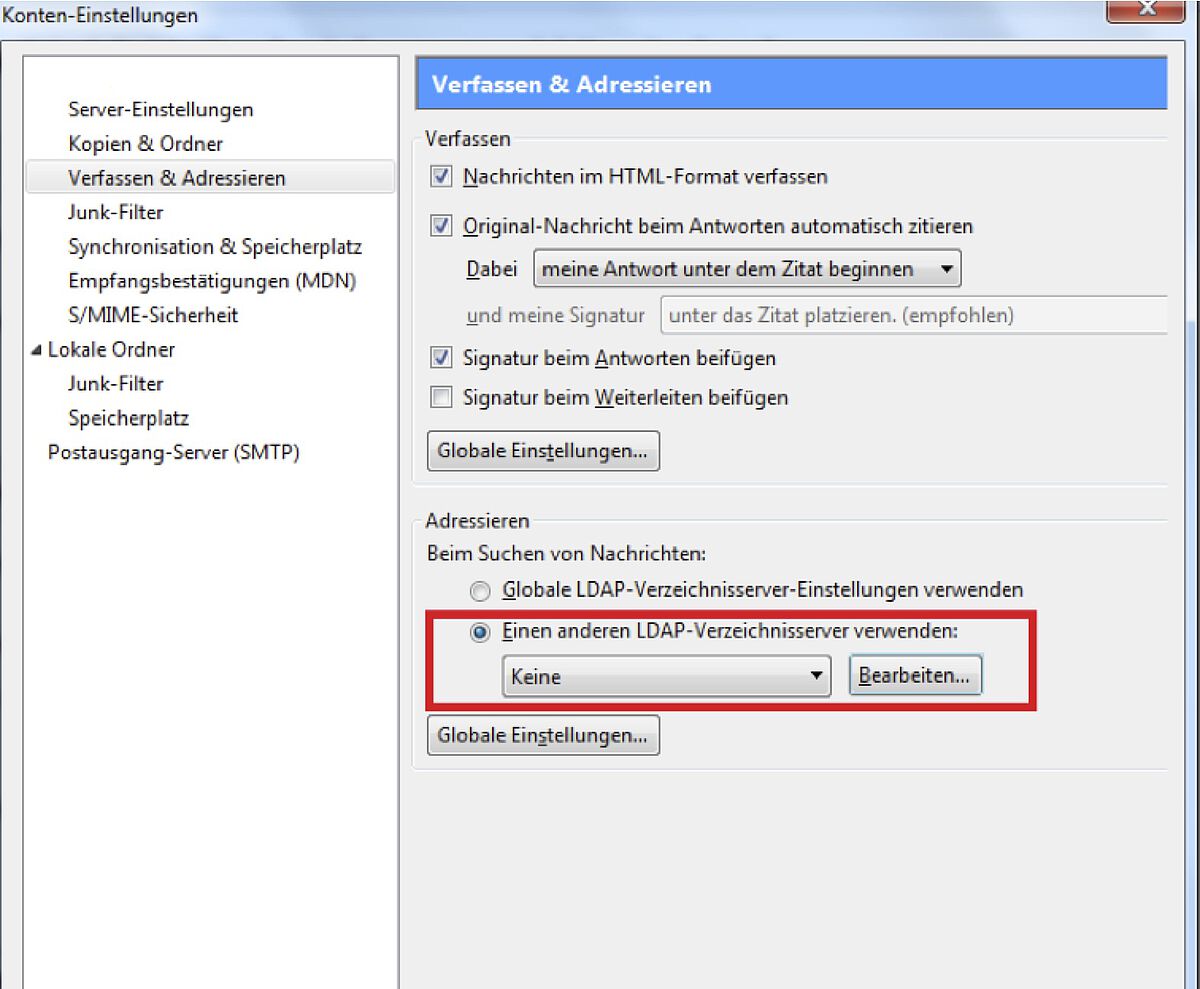The width and height of the screenshot is (1200, 989).
Task: Open the signature placement dropdown 'unter das Zitat platzieren'
Action: click(x=914, y=316)
